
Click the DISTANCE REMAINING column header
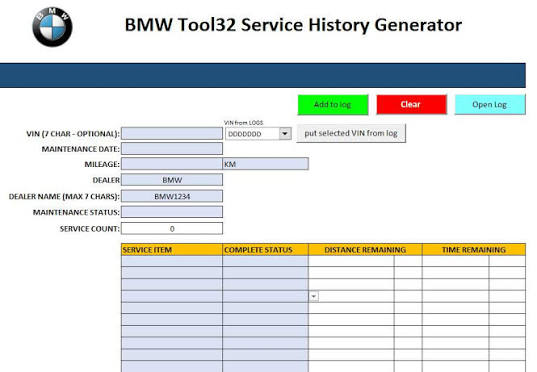[365, 250]
